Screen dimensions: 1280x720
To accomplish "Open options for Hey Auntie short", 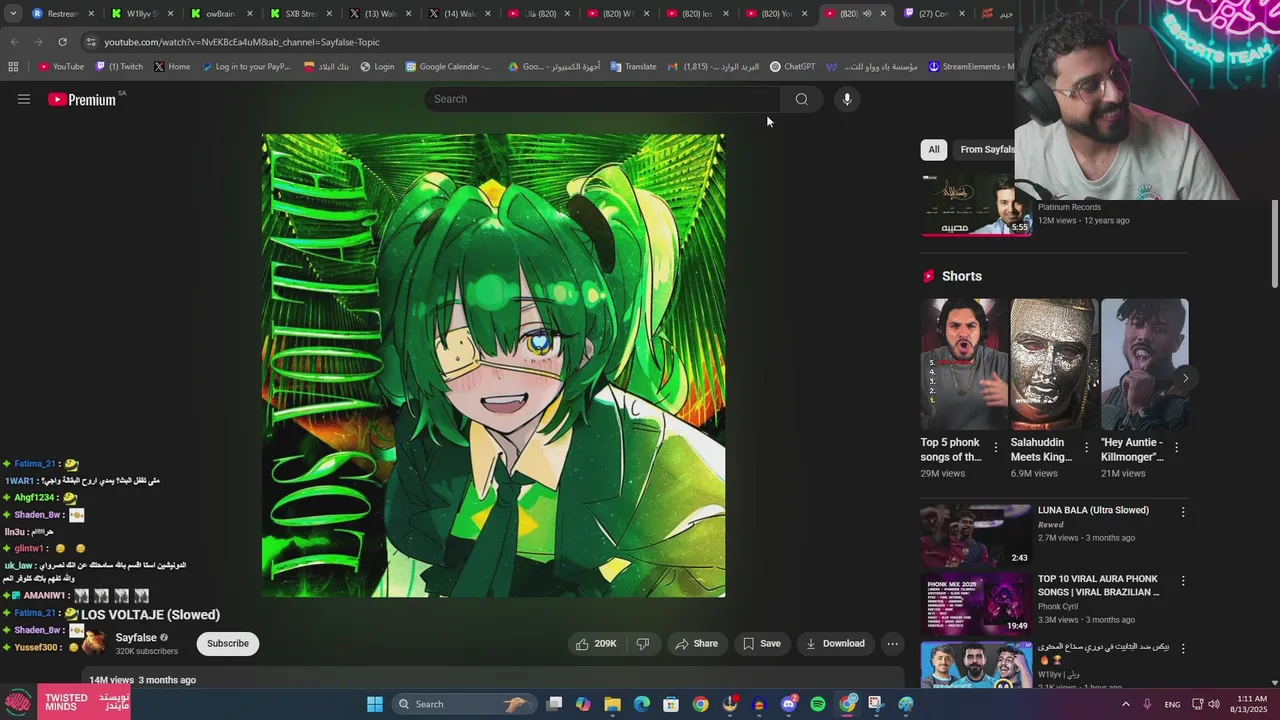I will 1176,448.
